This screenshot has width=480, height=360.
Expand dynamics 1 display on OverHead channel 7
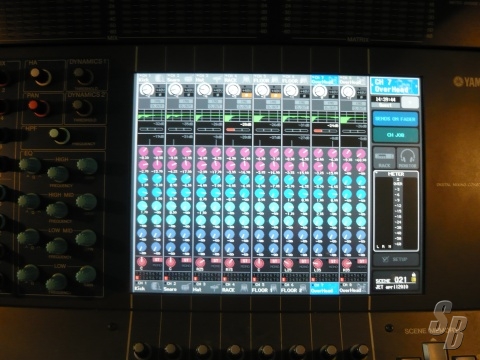point(326,129)
